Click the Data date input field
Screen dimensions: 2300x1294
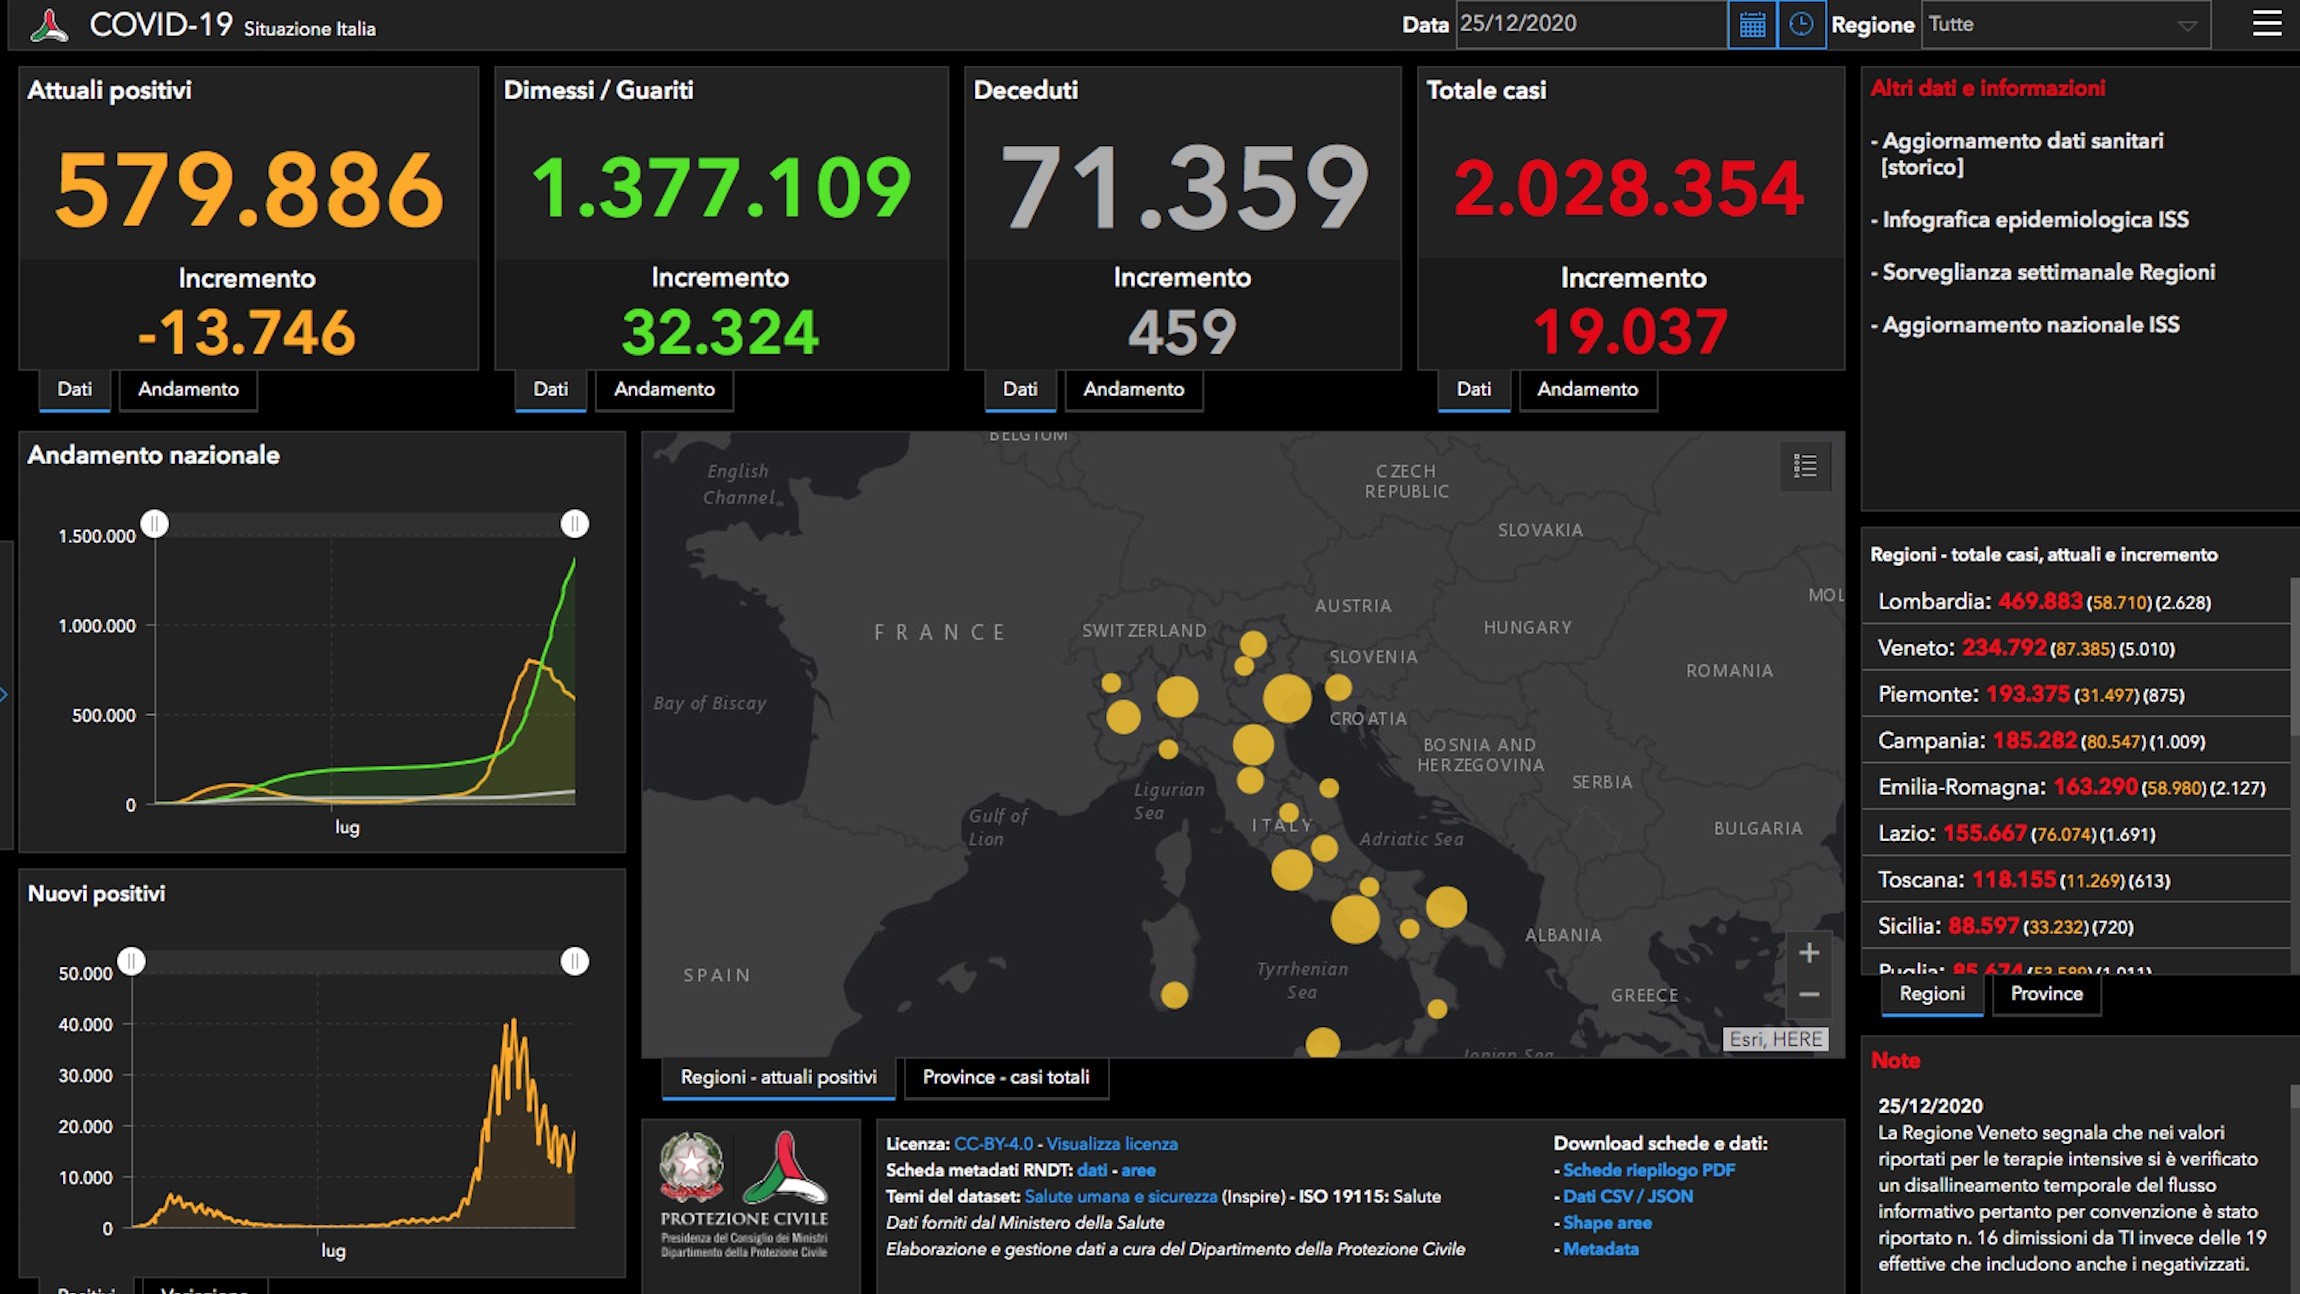[x=1591, y=24]
